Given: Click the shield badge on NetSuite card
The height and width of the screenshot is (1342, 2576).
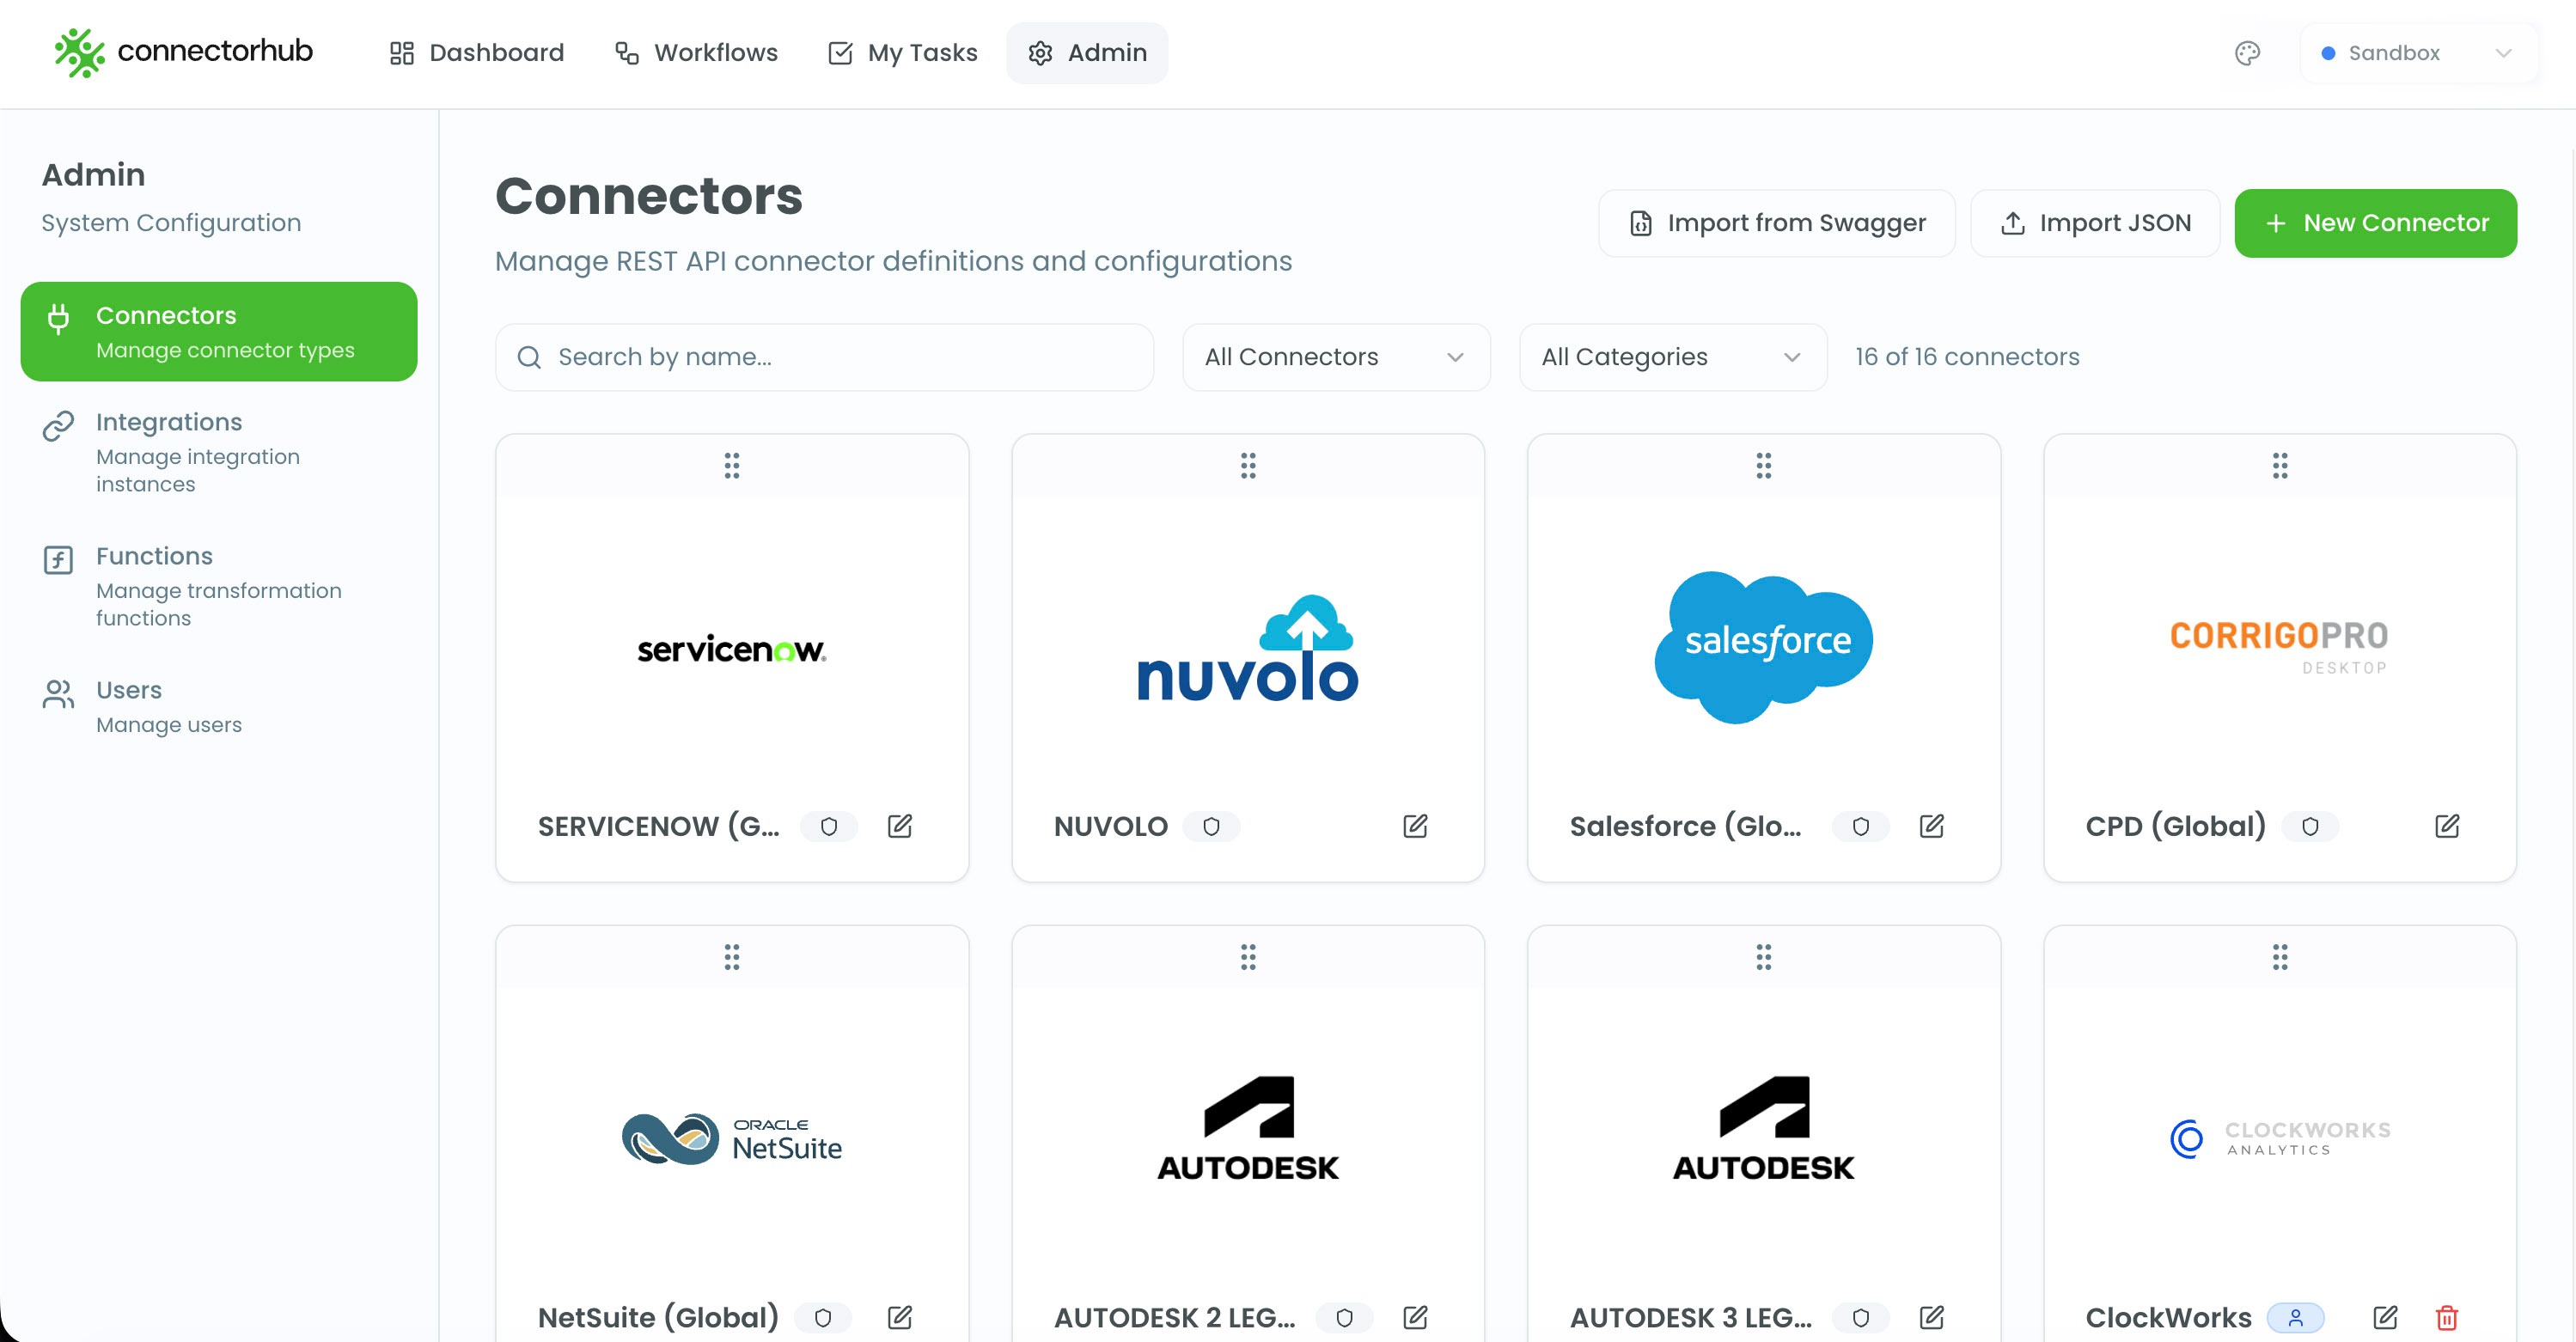Looking at the screenshot, I should coord(822,1317).
